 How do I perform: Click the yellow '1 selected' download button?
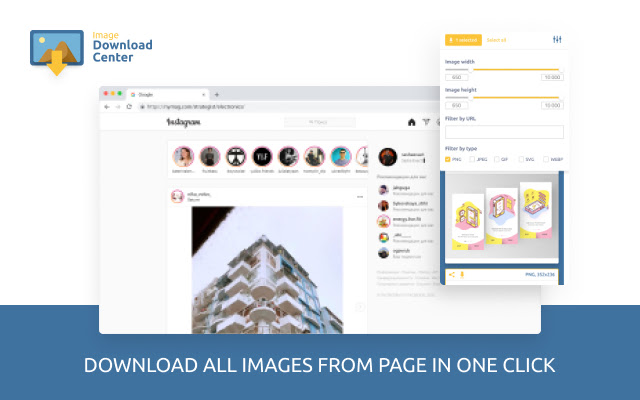point(463,40)
